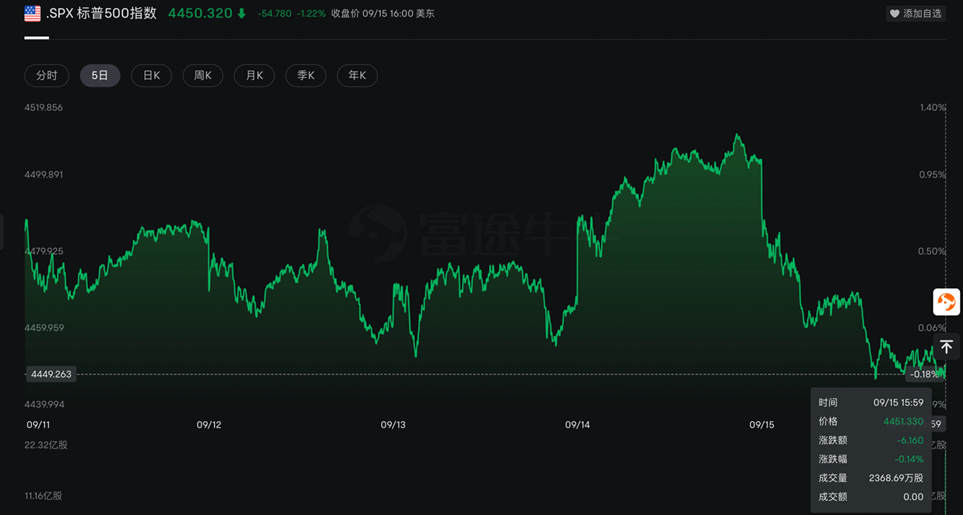Click the US flag icon beside .SPX

[33, 14]
